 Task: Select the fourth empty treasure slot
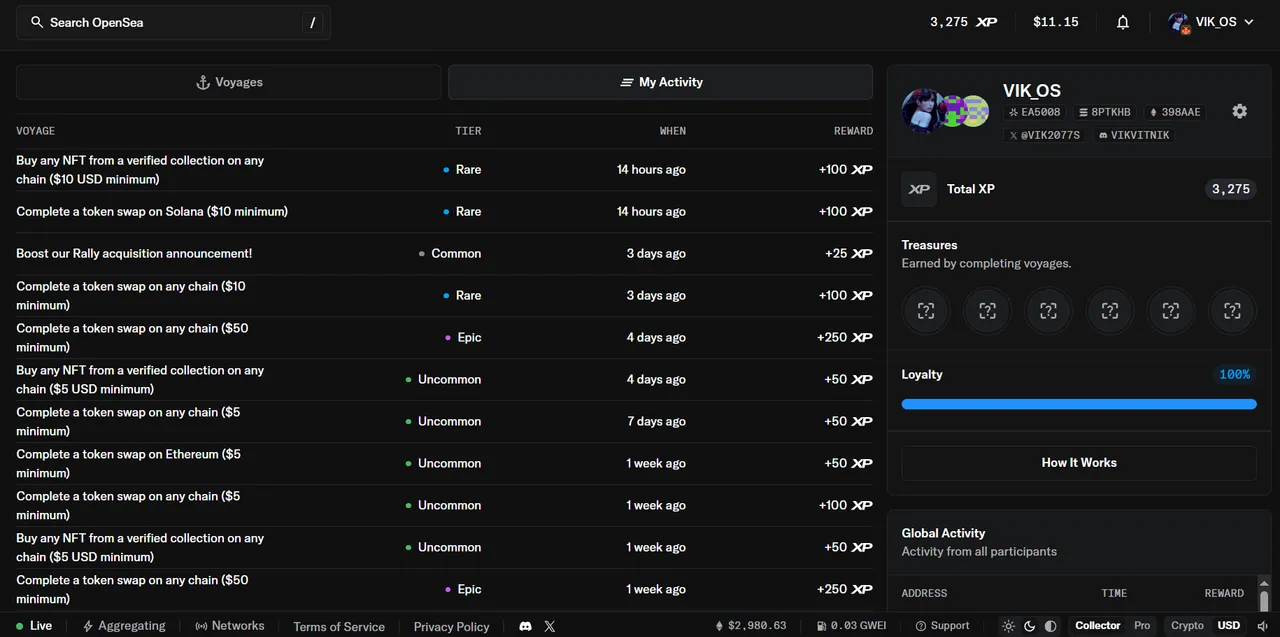coord(1110,311)
